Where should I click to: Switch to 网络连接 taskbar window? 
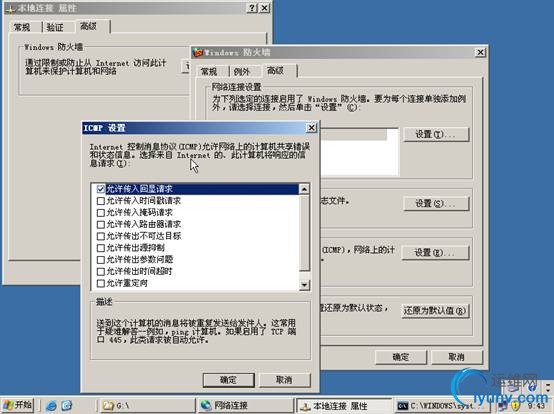[x=245, y=406]
